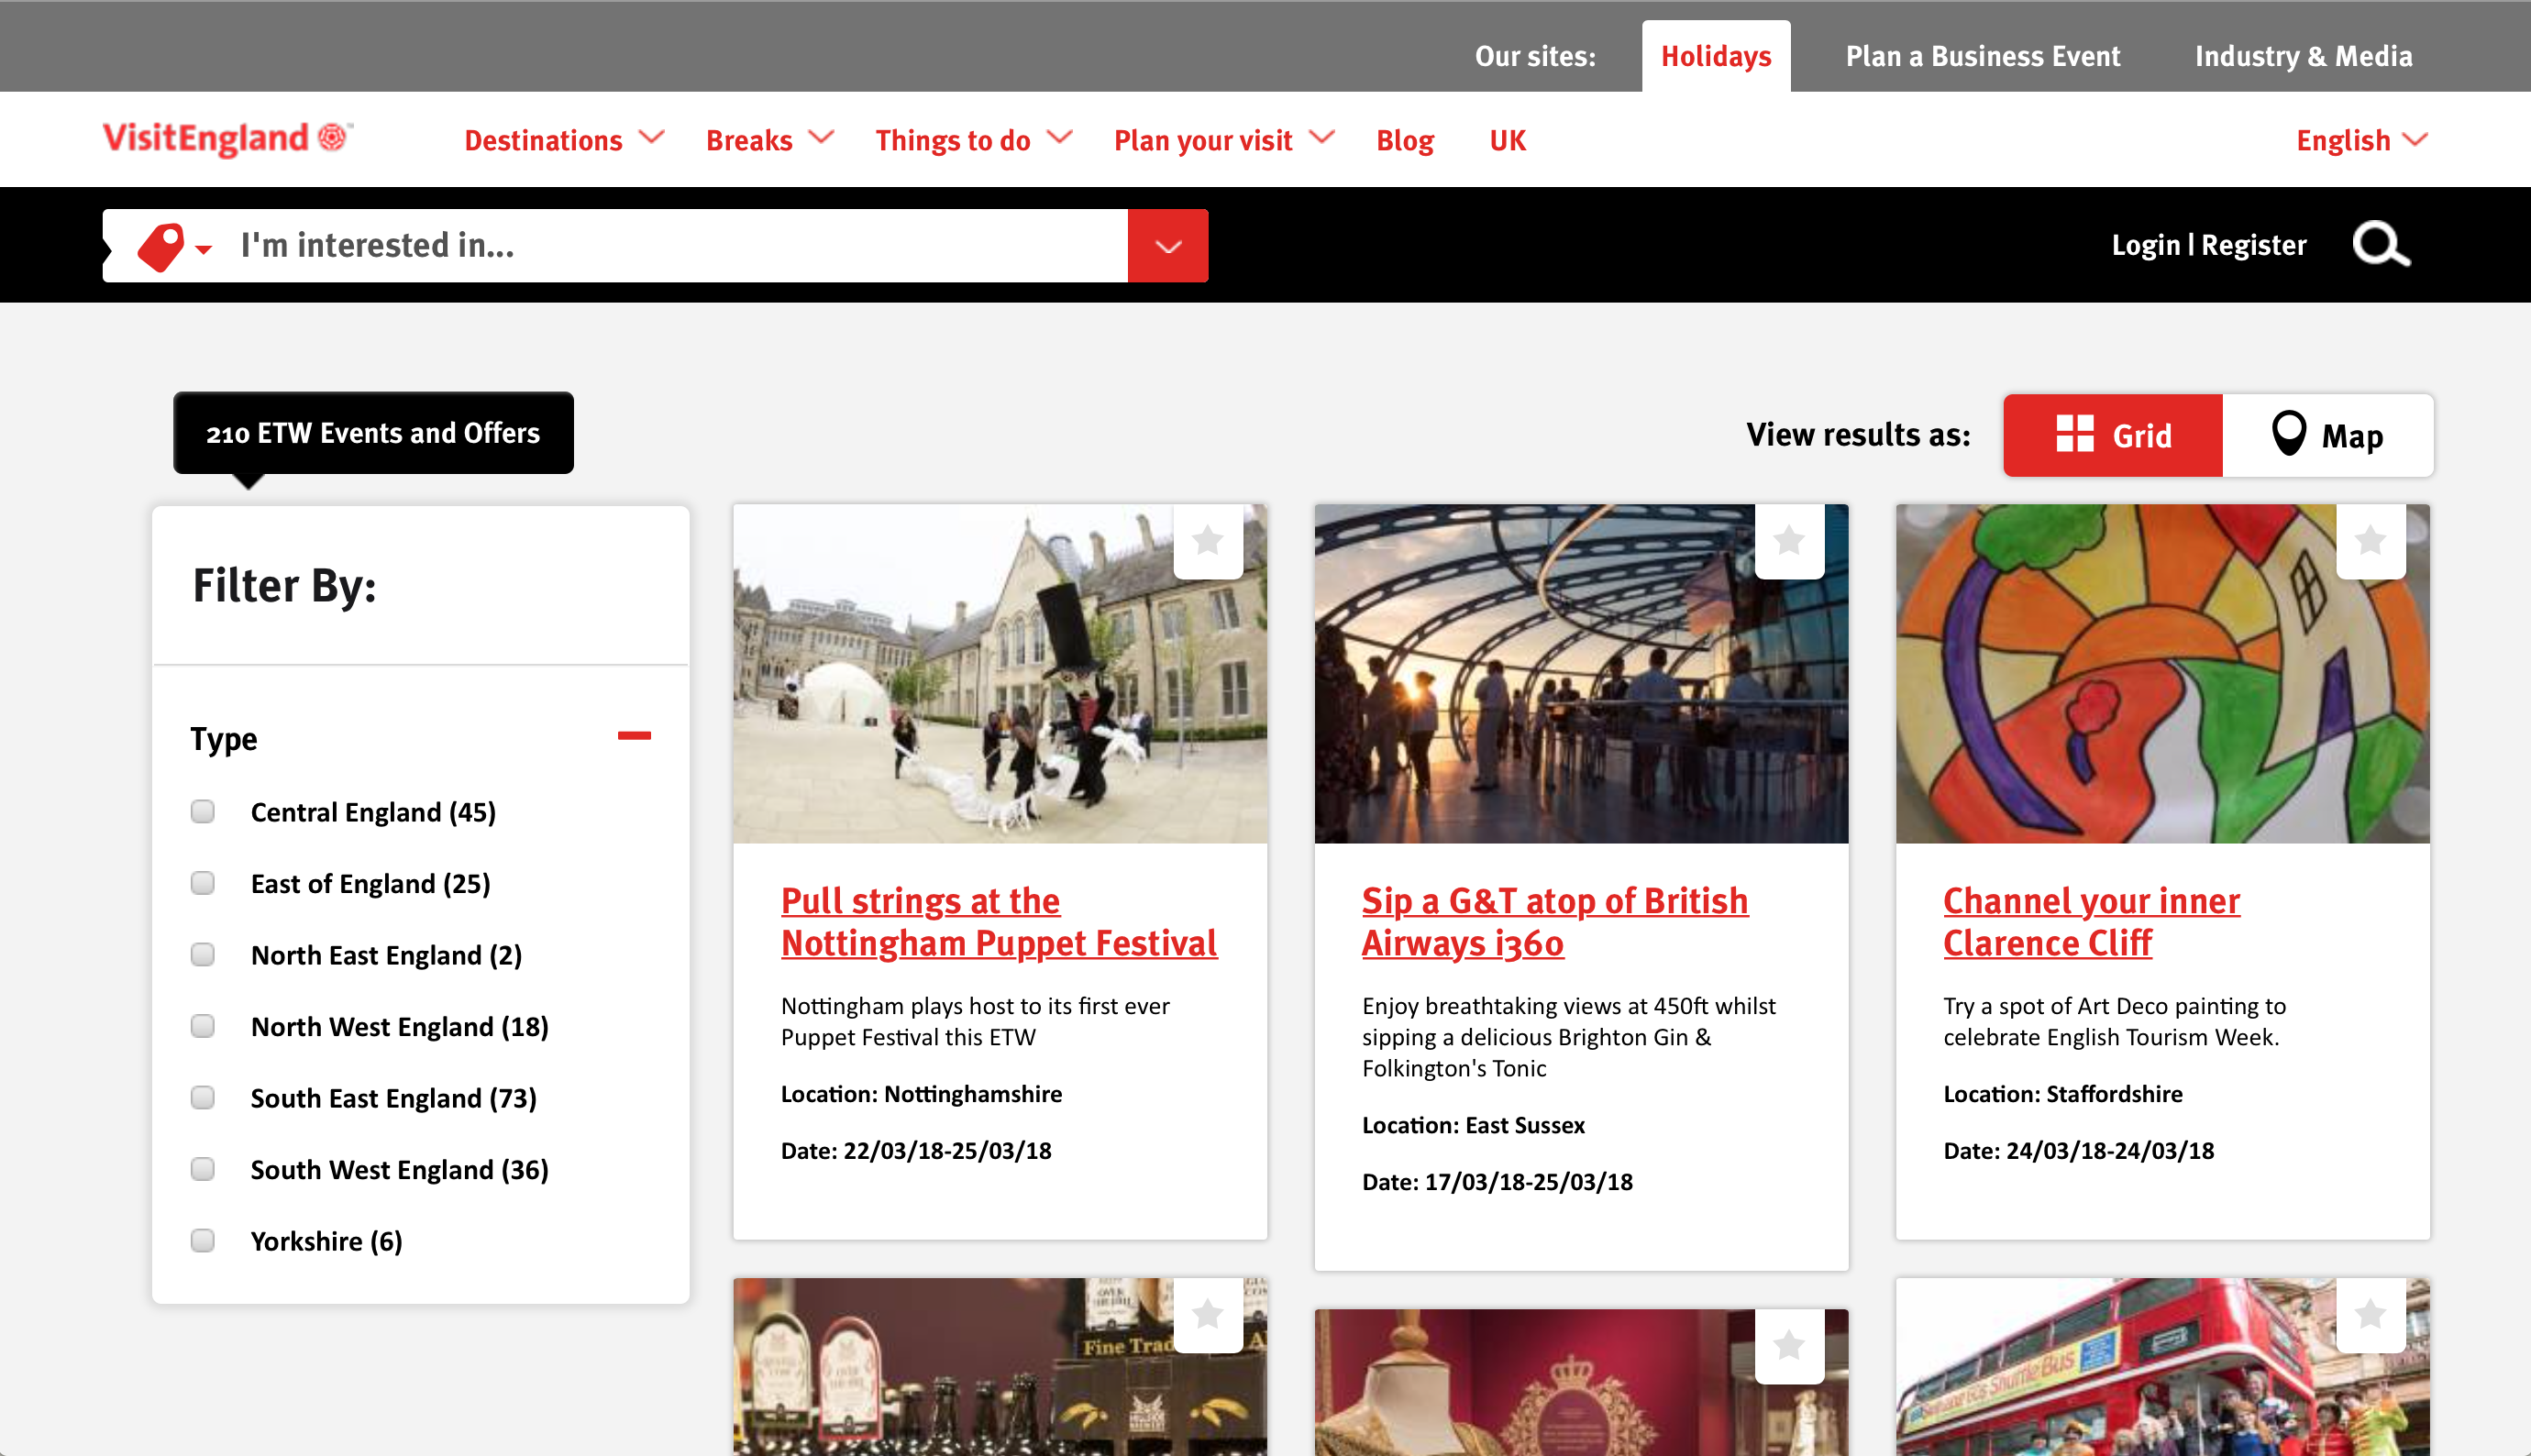2531x1456 pixels.
Task: Tick the Yorkshire (6) checkbox
Action: coord(203,1240)
